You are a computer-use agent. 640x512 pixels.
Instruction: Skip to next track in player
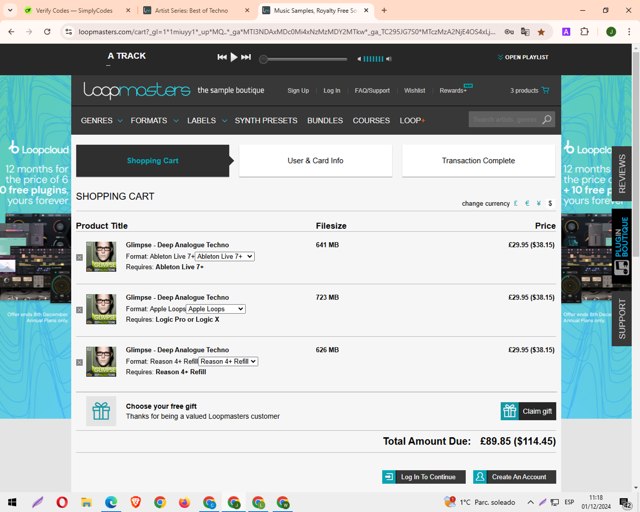246,57
